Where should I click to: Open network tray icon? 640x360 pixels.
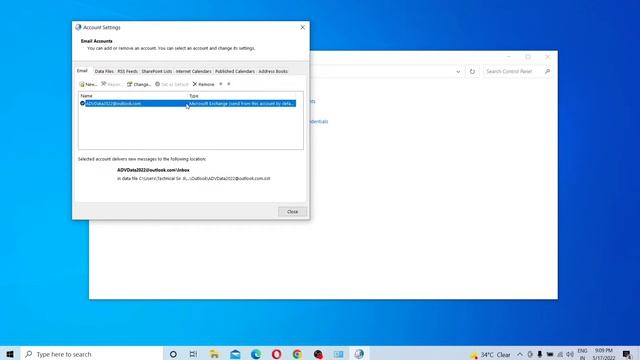[x=560, y=354]
